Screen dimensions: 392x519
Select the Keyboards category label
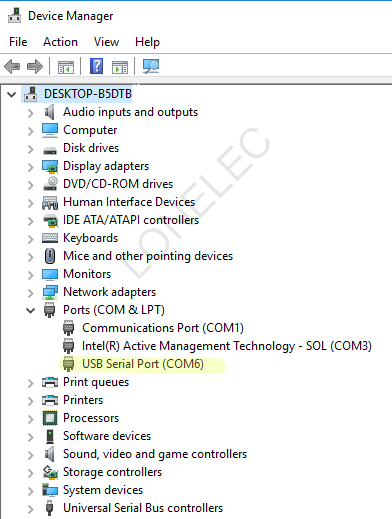tap(90, 238)
